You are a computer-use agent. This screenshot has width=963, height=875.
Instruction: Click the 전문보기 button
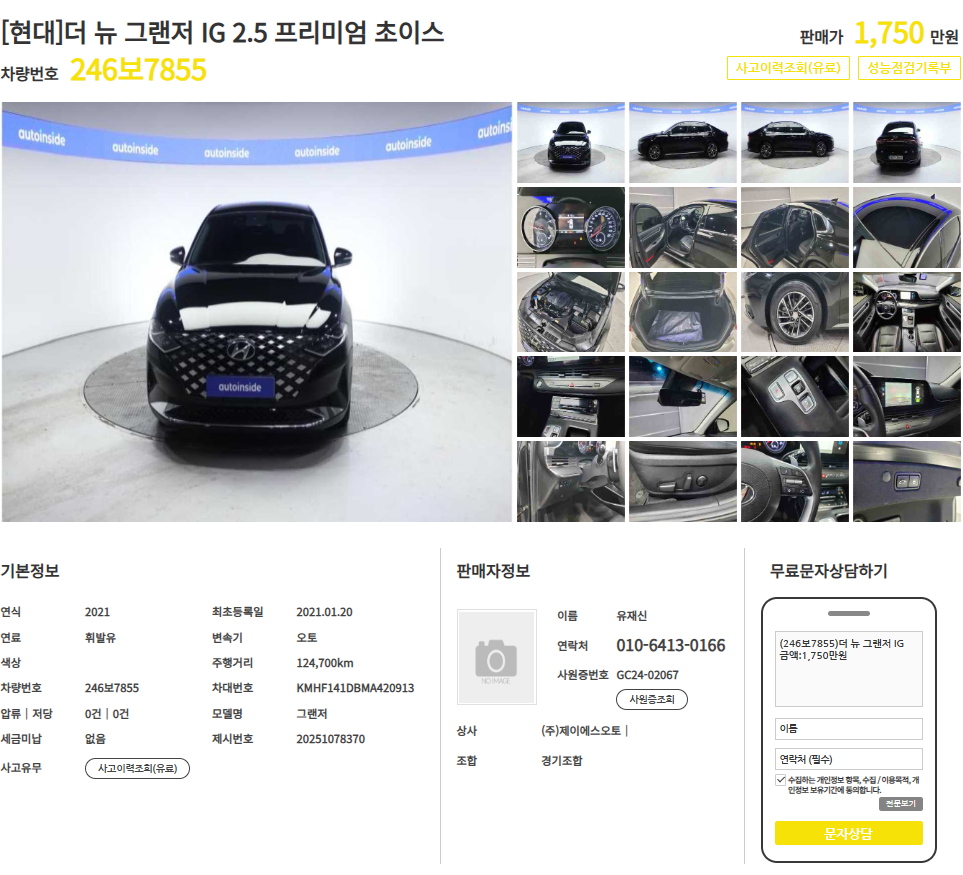click(x=900, y=803)
